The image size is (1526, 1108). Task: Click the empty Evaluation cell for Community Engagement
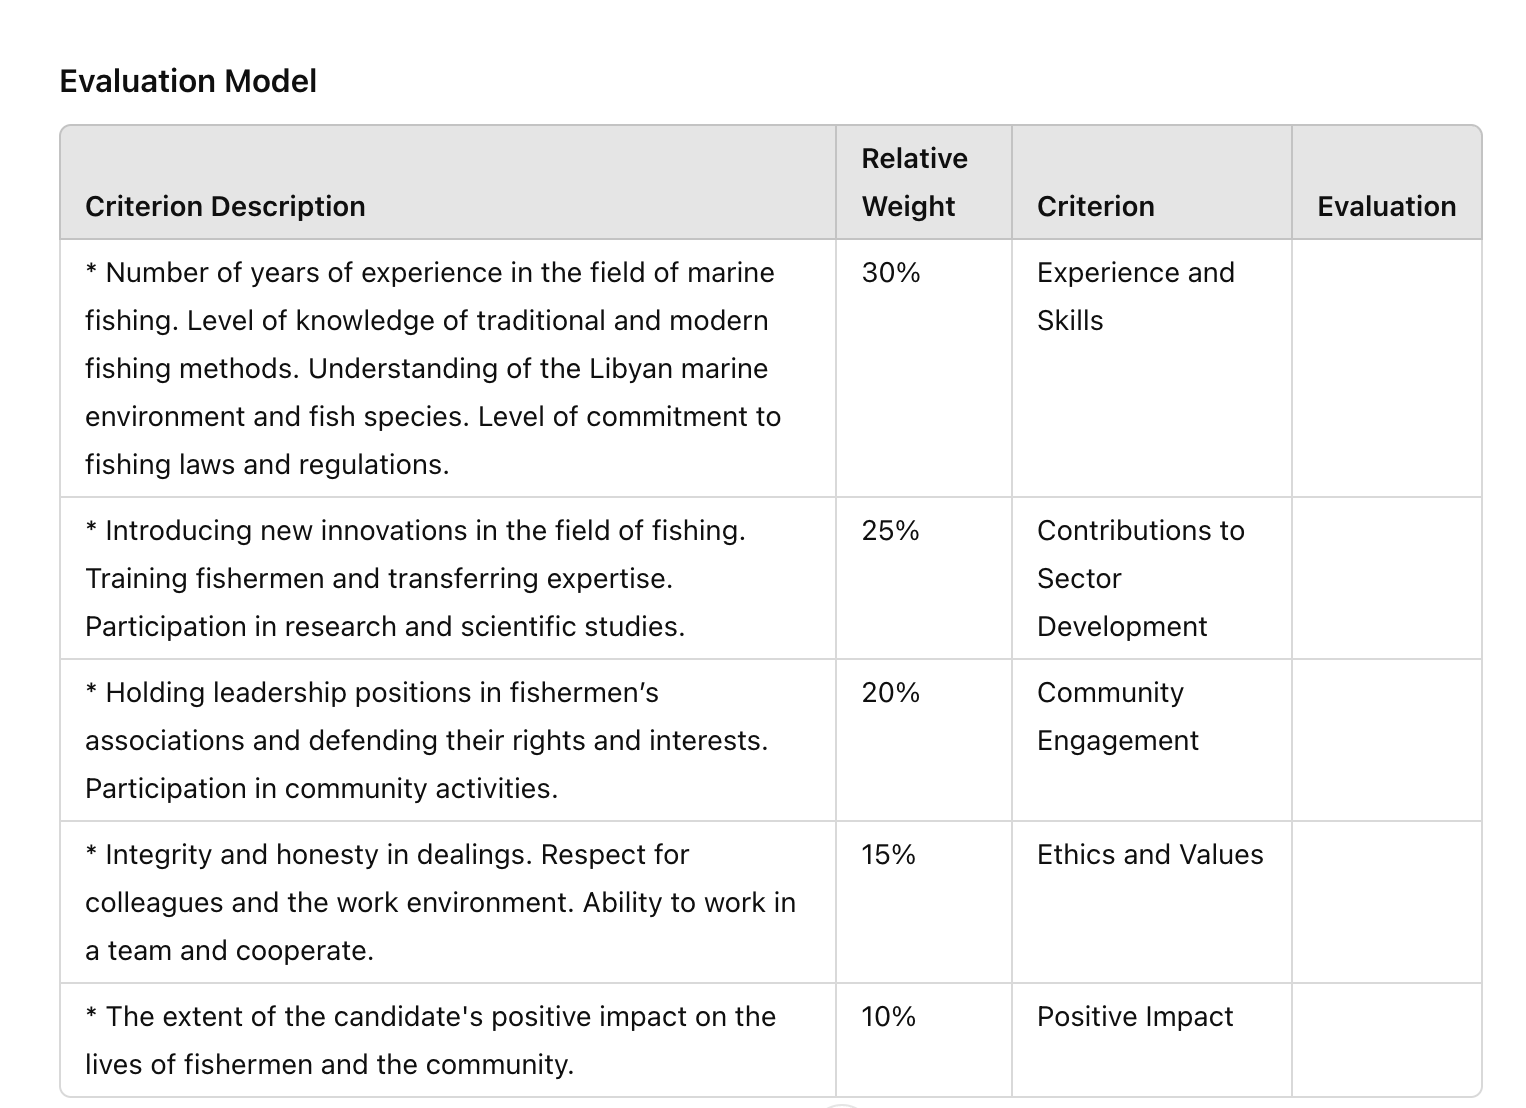1386,740
